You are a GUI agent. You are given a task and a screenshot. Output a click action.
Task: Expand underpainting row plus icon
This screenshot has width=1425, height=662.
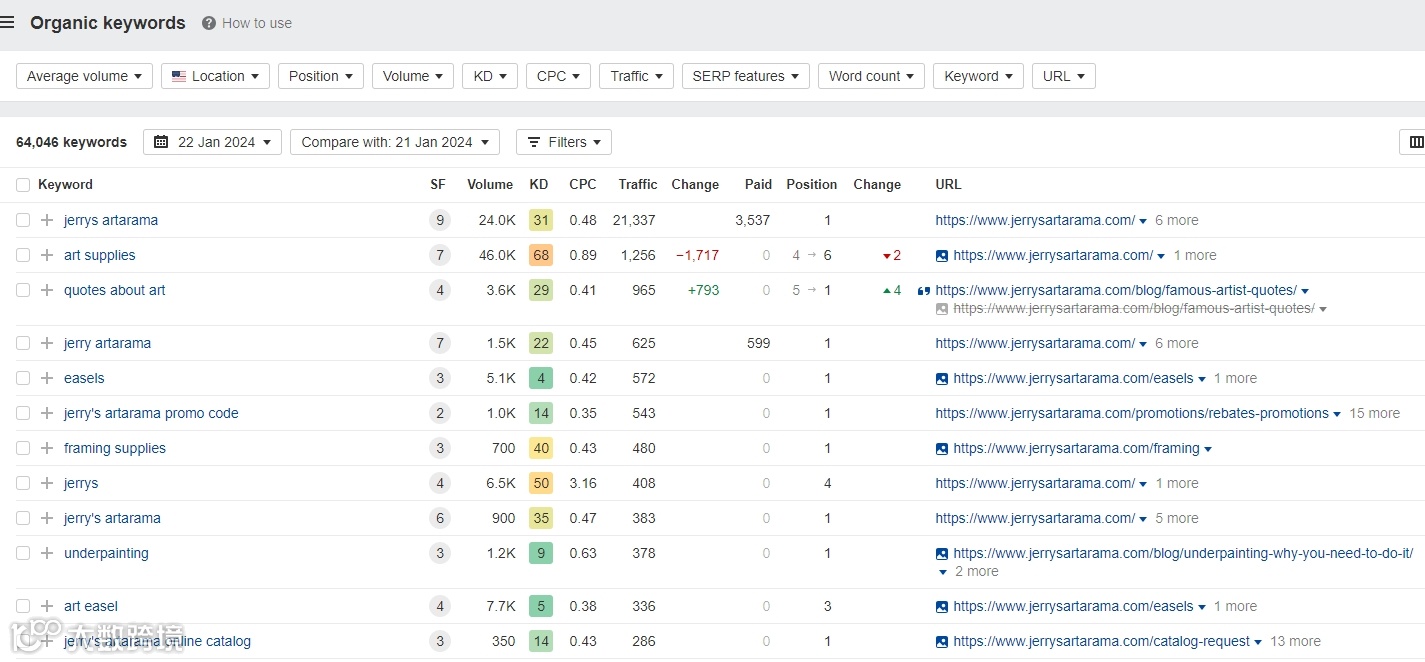[47, 553]
